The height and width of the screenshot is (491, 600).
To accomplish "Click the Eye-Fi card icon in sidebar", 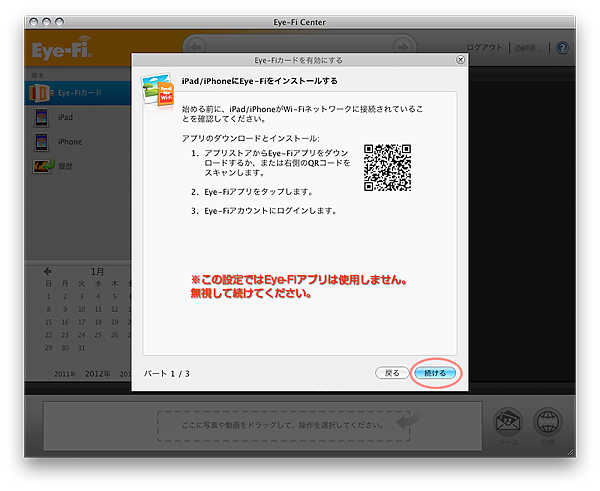I will (40, 93).
